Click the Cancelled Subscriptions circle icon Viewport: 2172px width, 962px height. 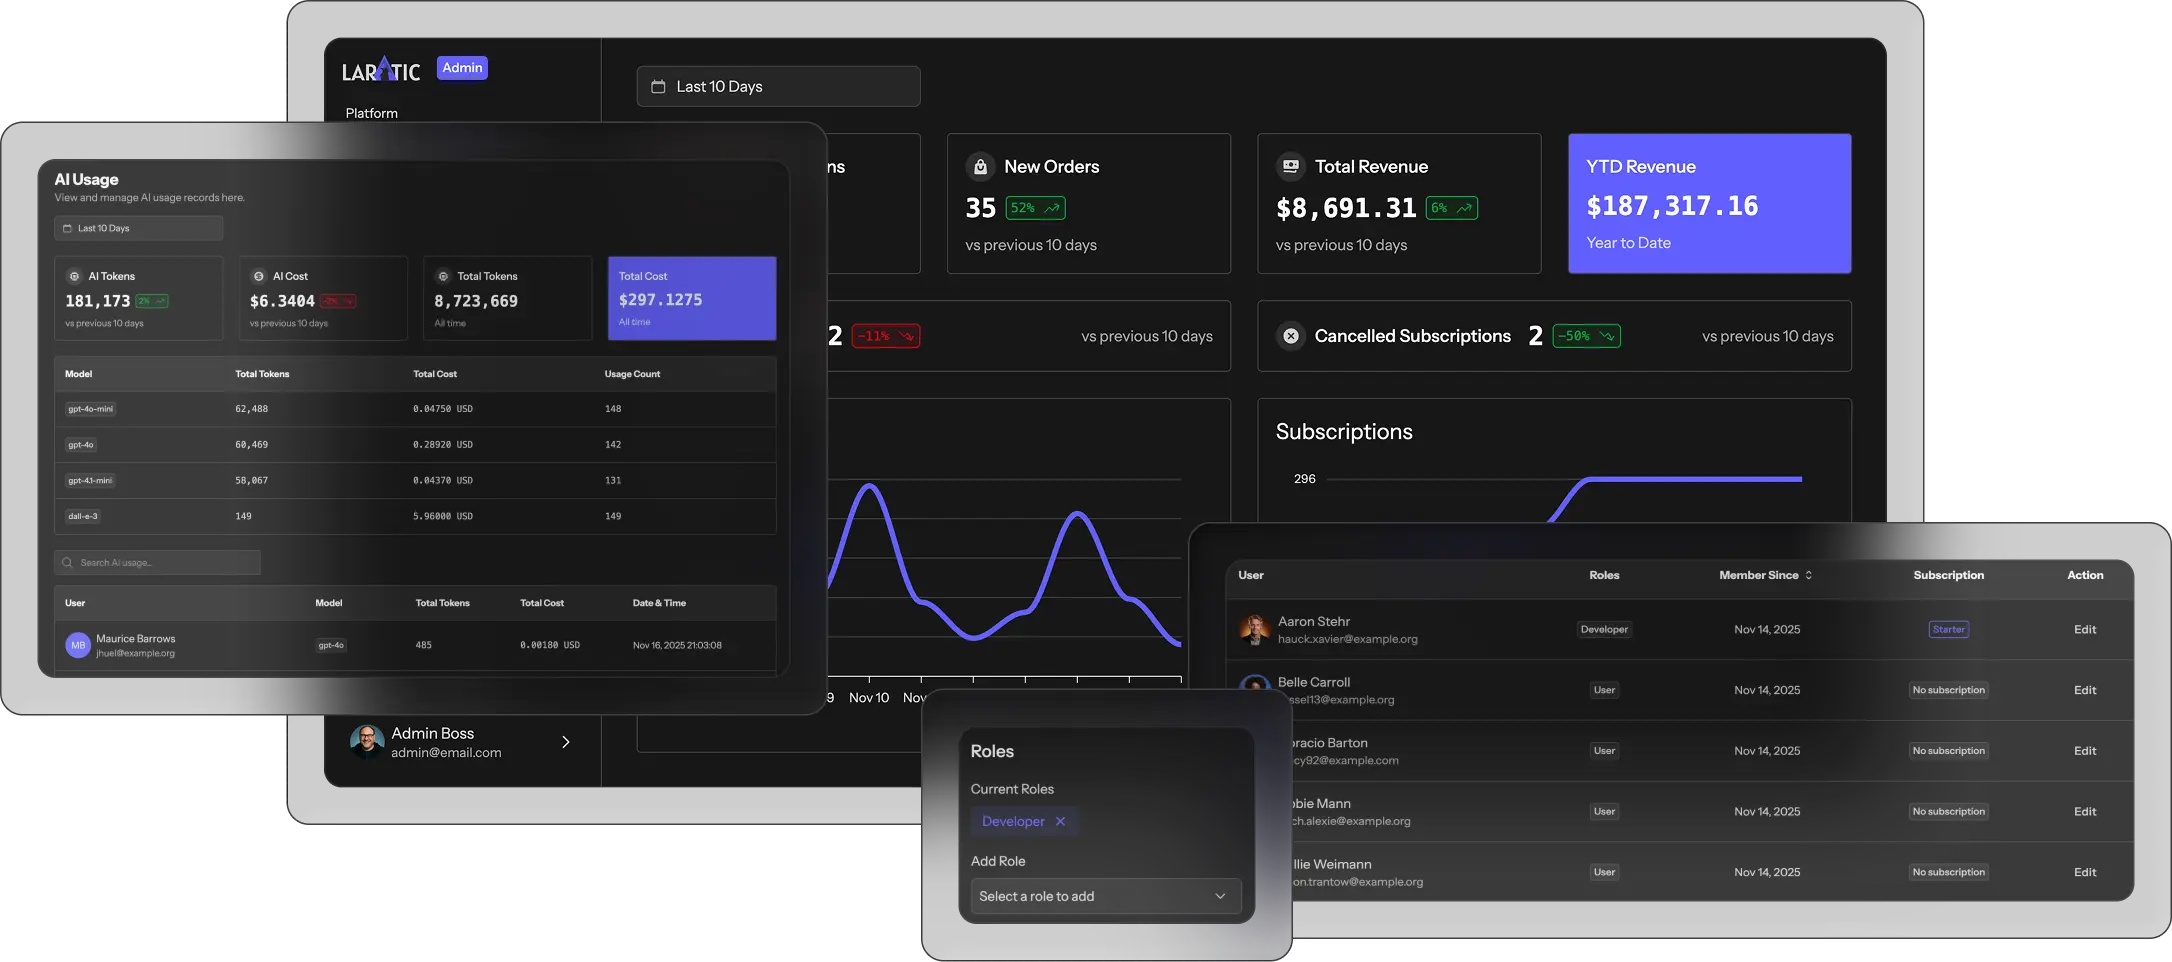pos(1292,336)
